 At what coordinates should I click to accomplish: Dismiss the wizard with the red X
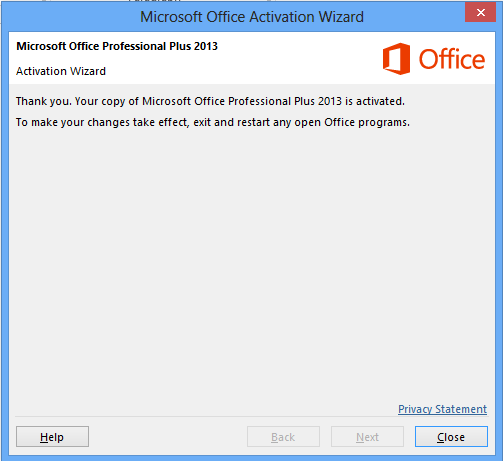480,13
